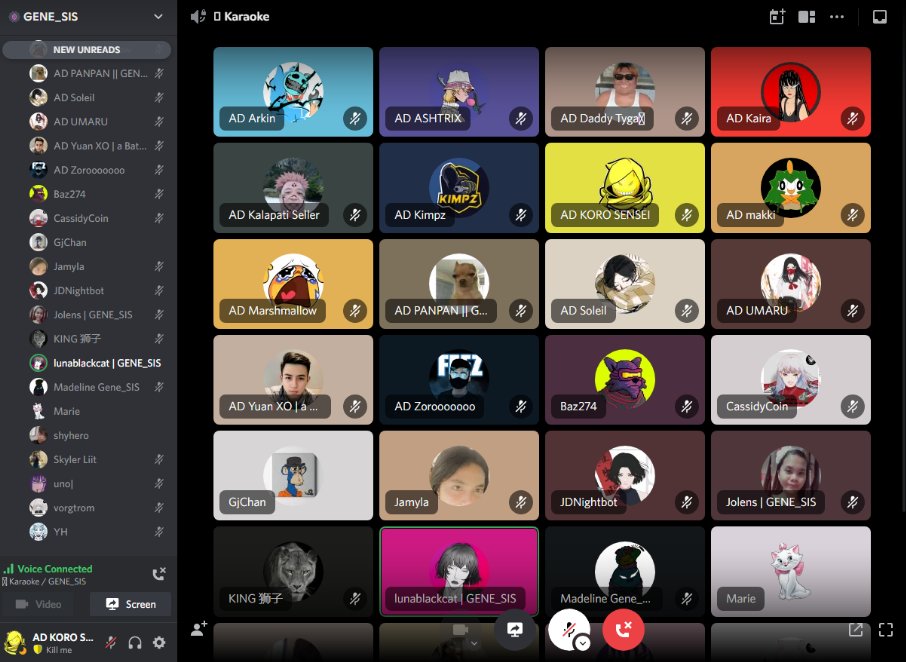This screenshot has height=662, width=906.
Task: Select AD Zoroooooo in sidebar list
Action: point(97,170)
